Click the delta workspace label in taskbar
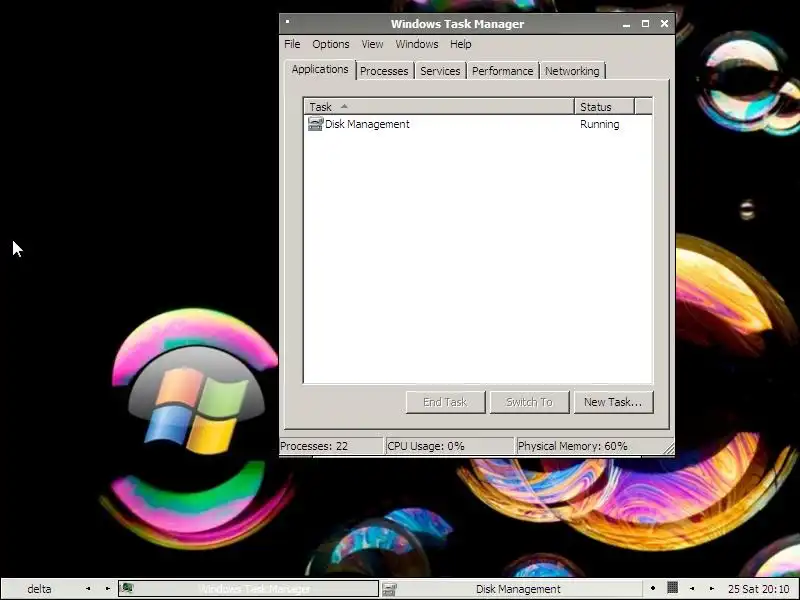The width and height of the screenshot is (800, 600). pos(39,589)
